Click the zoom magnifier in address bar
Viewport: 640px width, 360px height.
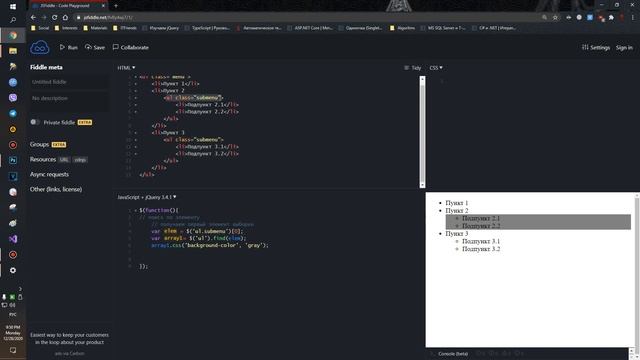click(x=544, y=18)
